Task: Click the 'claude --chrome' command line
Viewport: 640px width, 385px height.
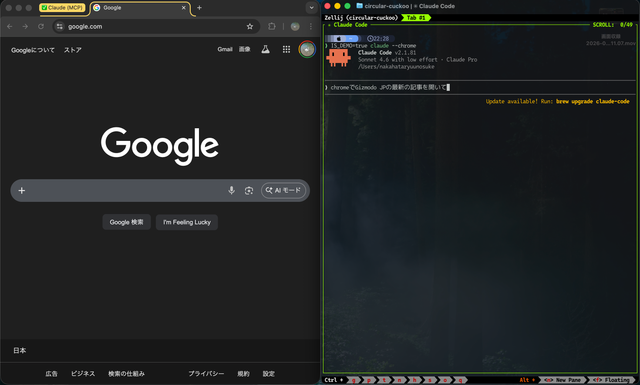Action: tap(393, 46)
